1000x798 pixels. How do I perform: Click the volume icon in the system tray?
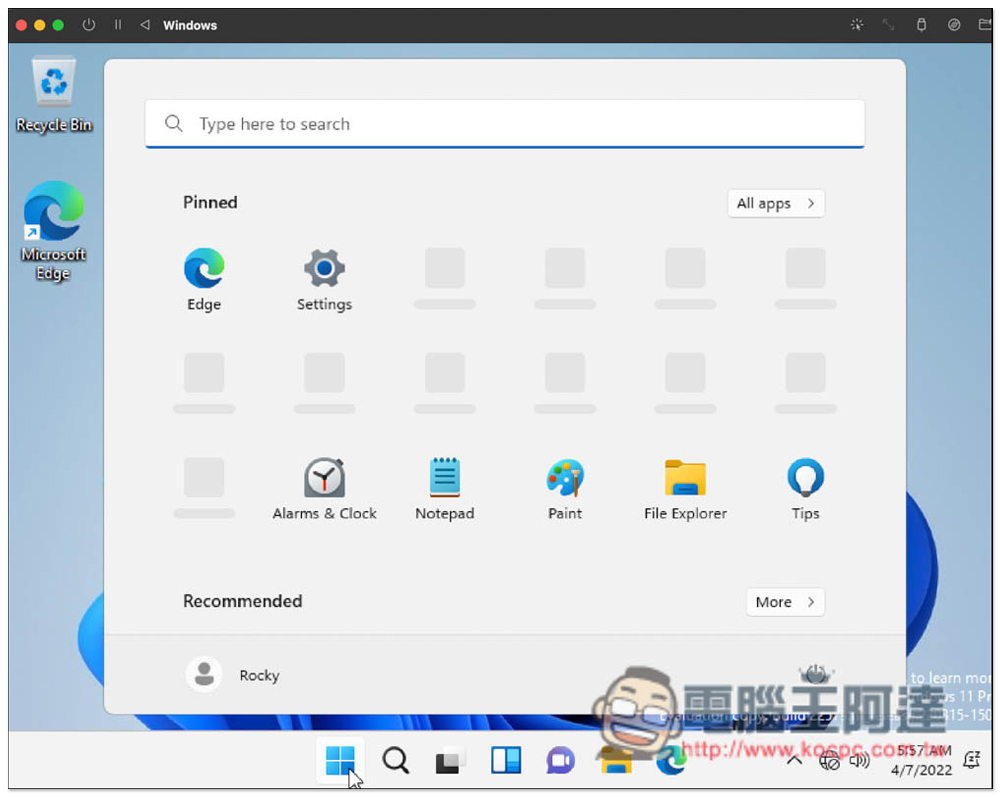[858, 760]
